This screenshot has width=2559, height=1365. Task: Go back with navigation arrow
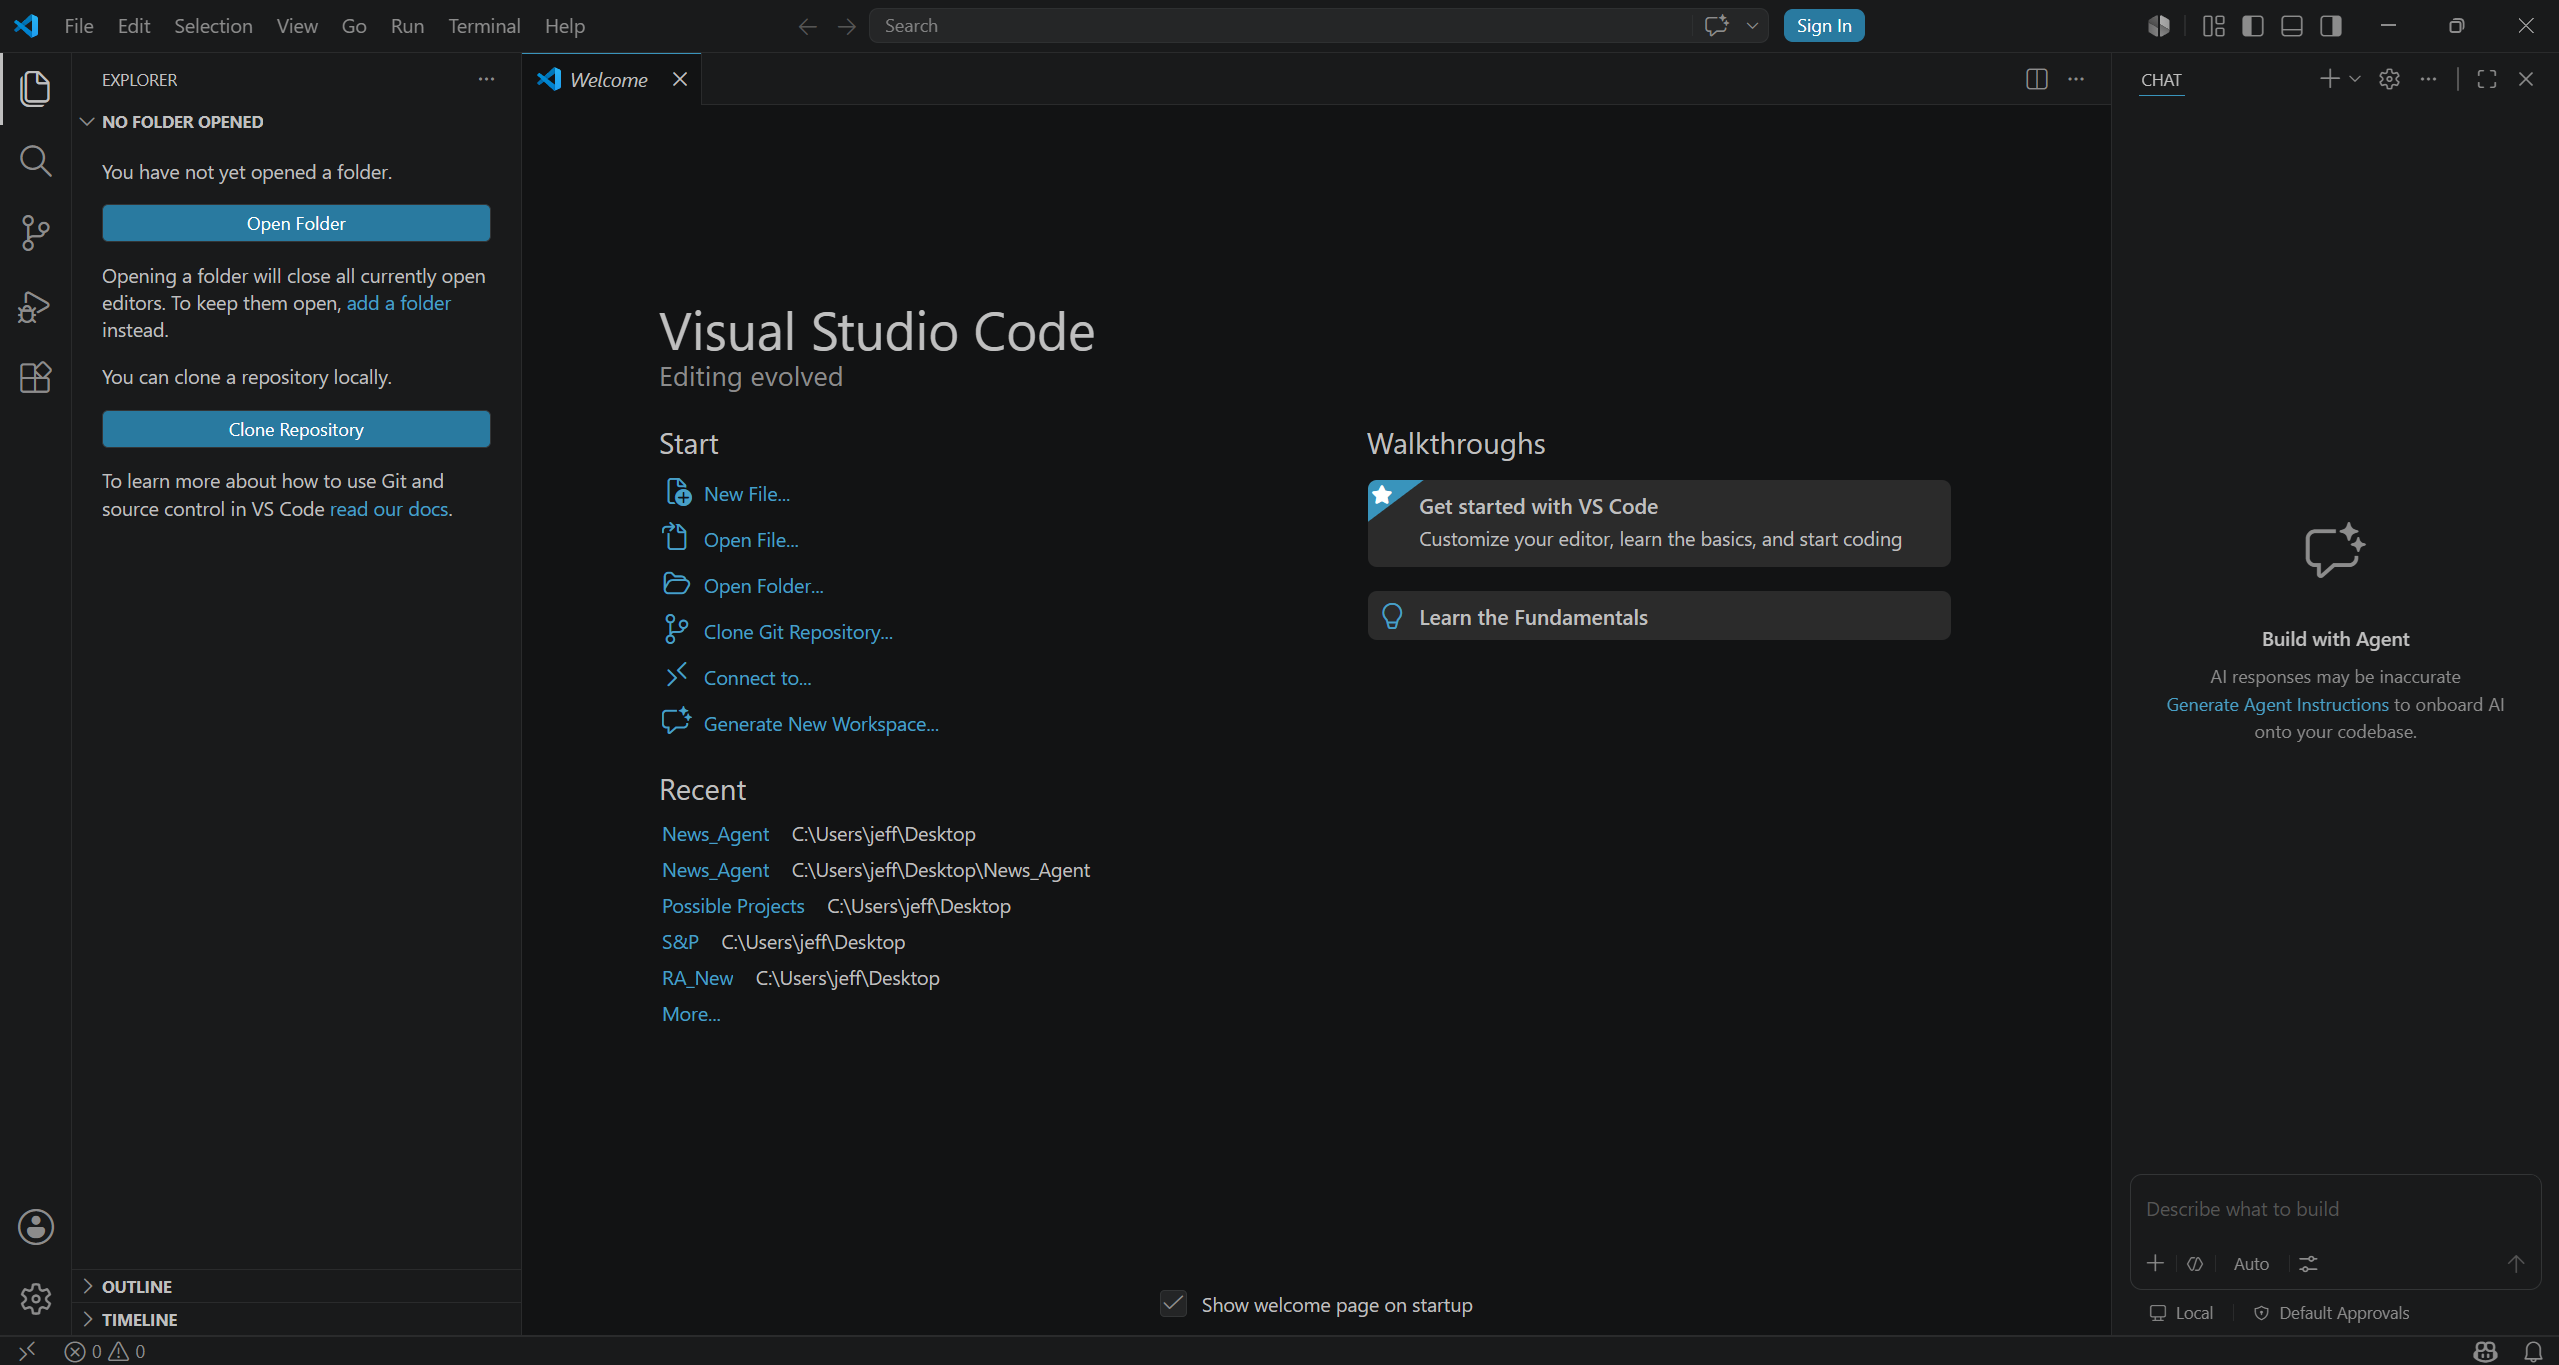pyautogui.click(x=807, y=26)
